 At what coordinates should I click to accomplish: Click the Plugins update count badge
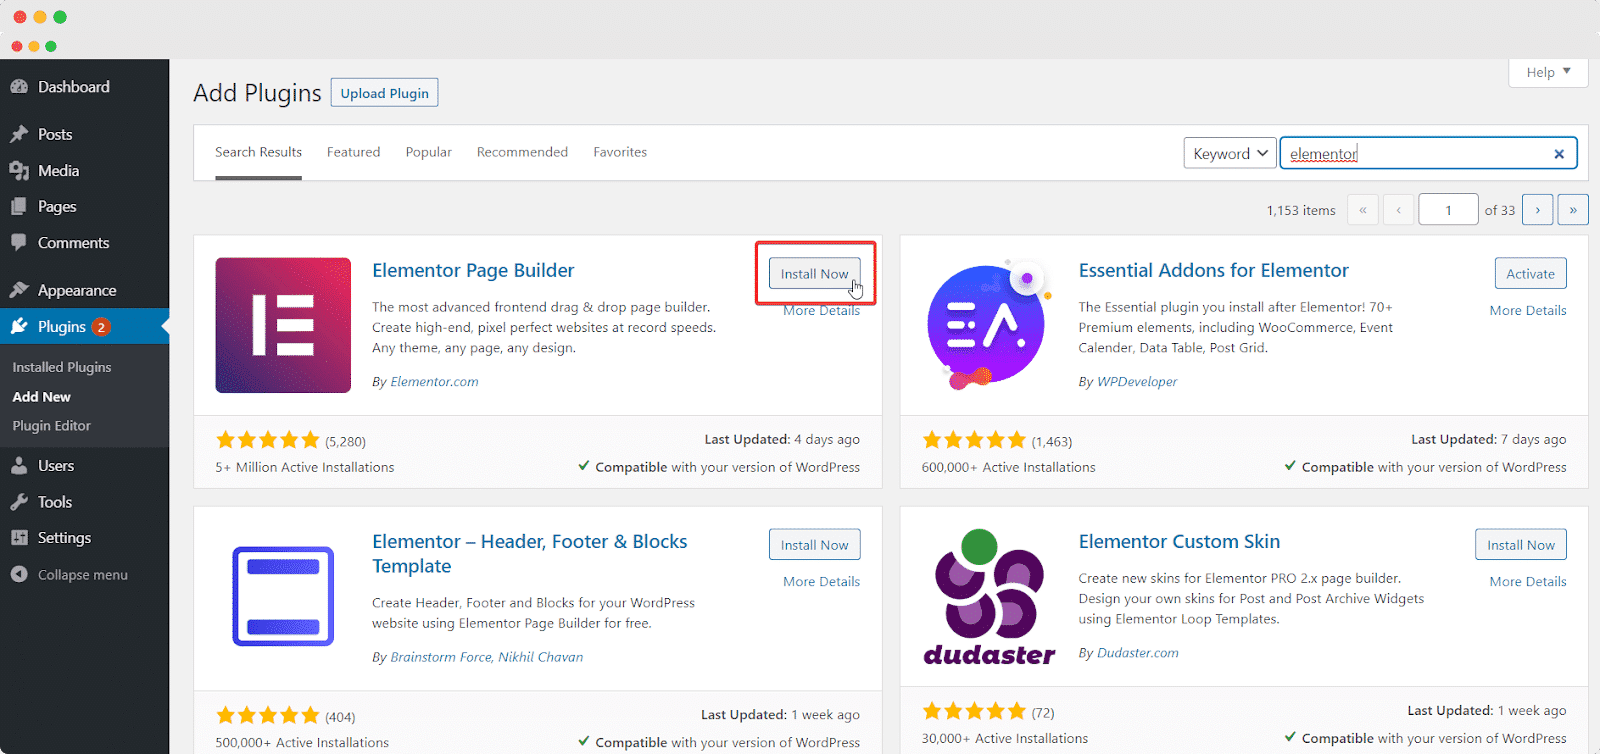101,327
